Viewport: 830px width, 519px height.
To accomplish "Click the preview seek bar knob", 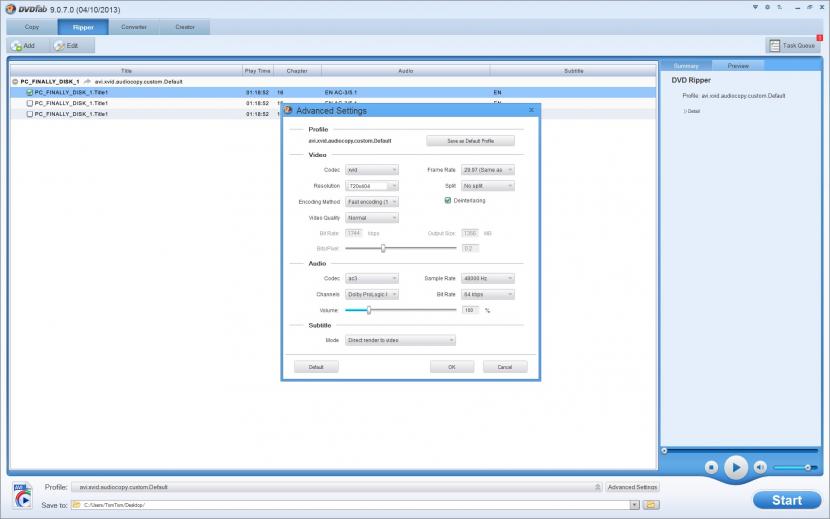I will [664, 451].
